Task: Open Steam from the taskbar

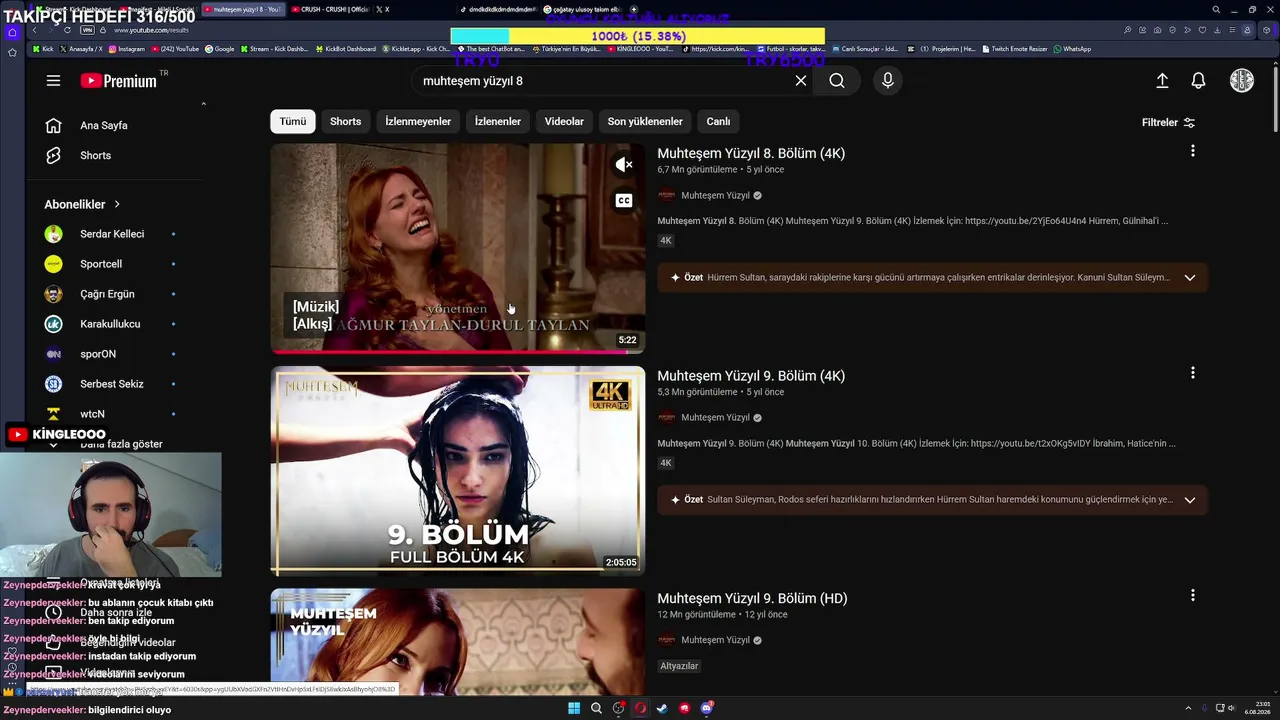Action: (x=662, y=708)
